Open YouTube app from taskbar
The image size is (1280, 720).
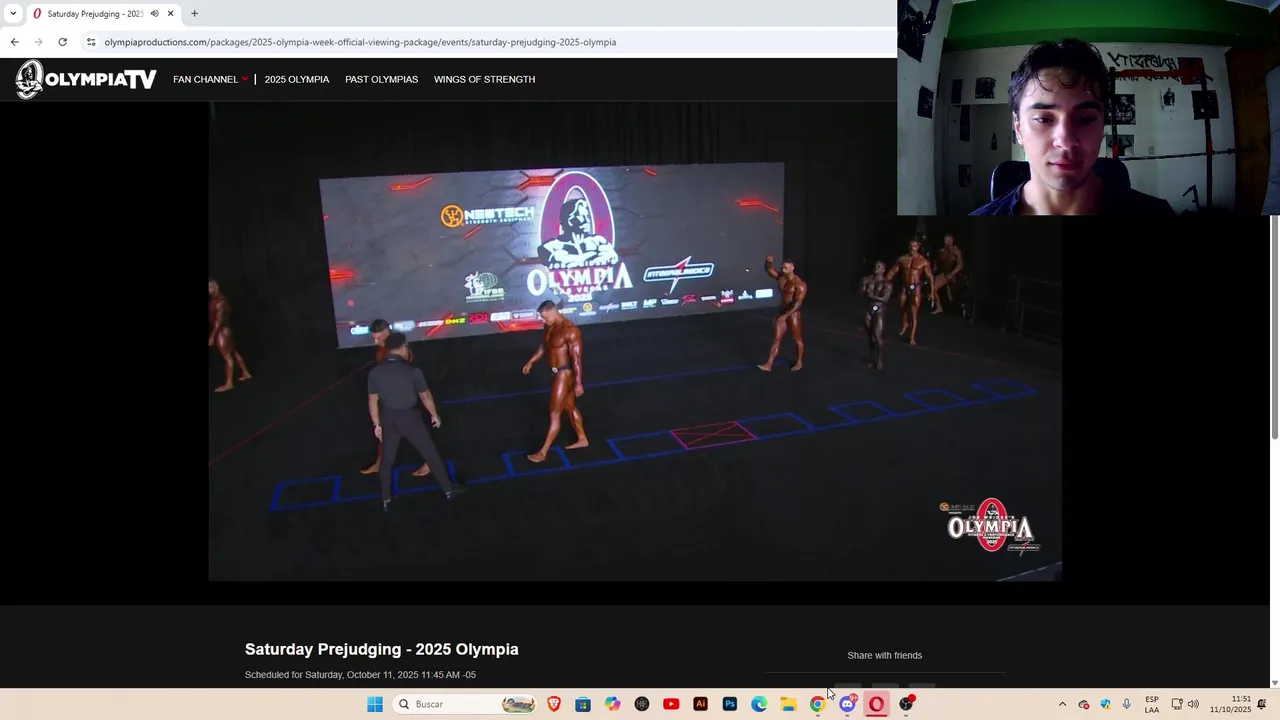[x=671, y=704]
